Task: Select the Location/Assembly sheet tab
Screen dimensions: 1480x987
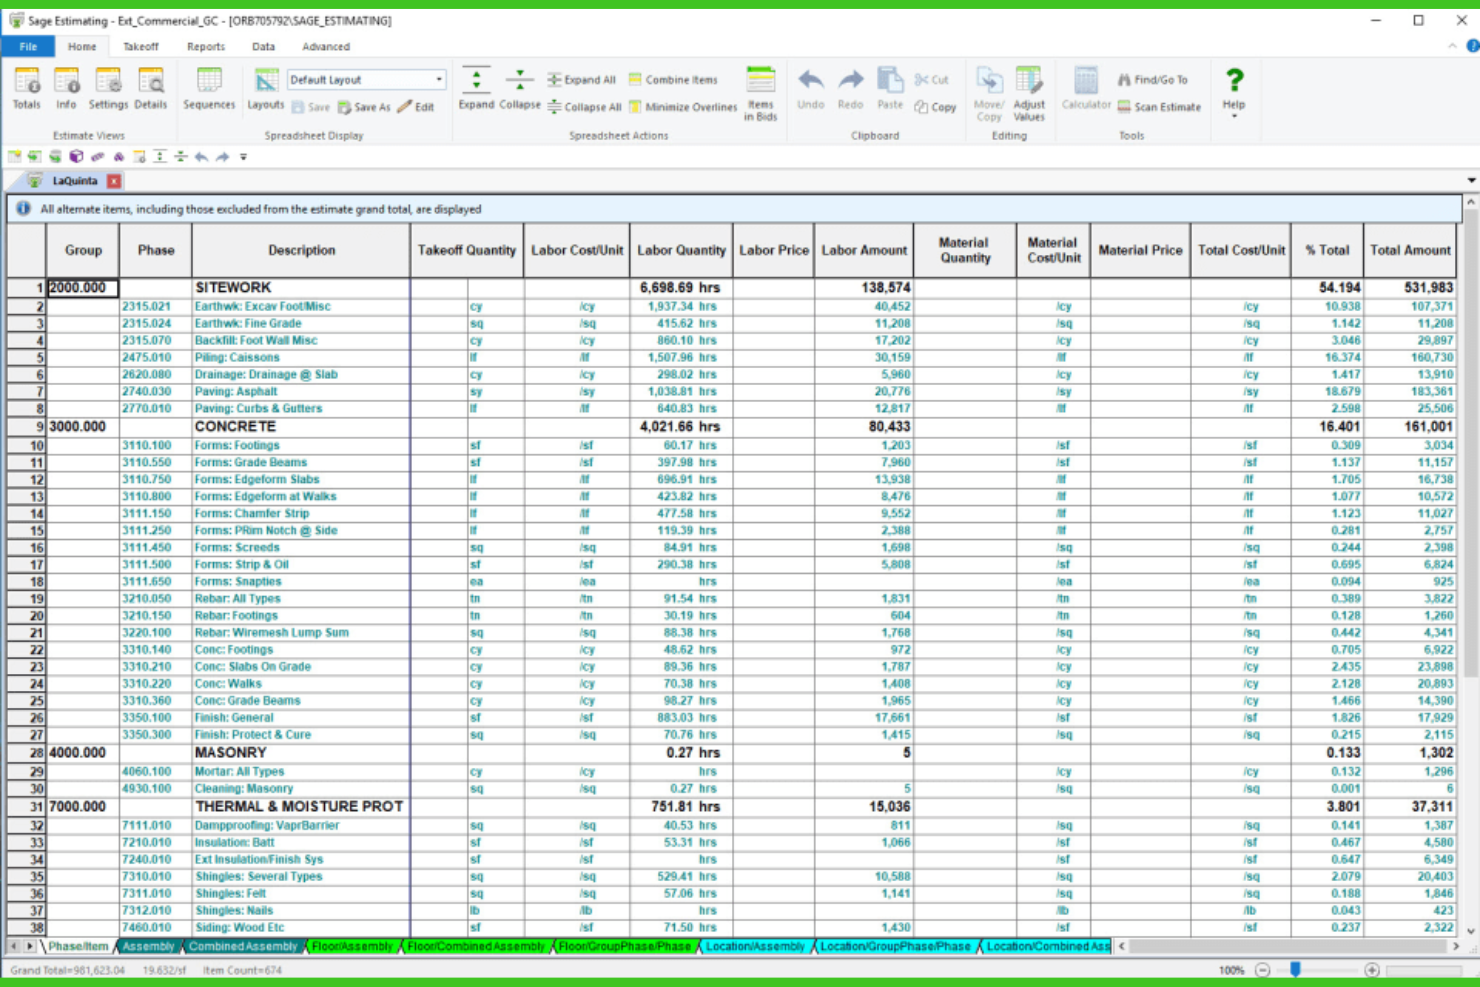Action: [755, 946]
